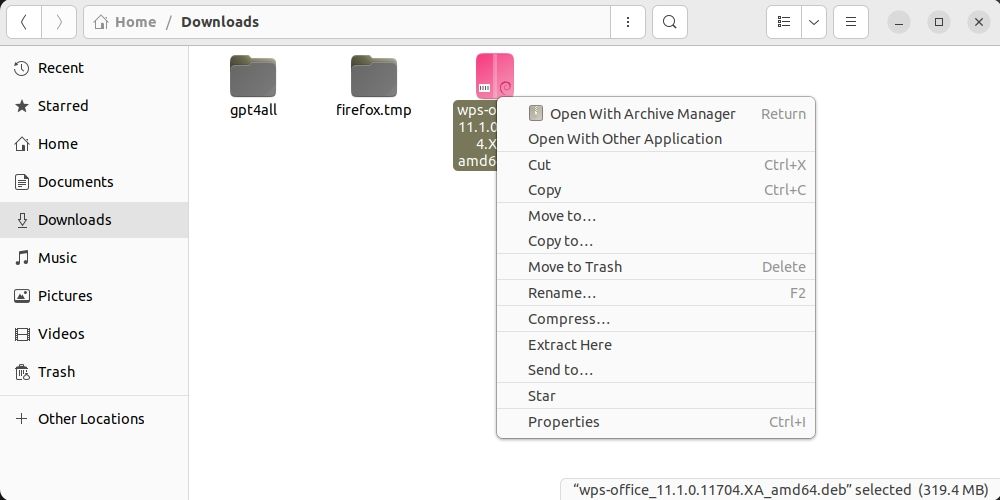This screenshot has width=1000, height=500.
Task: Select Rename… in the context menu
Action: (562, 293)
